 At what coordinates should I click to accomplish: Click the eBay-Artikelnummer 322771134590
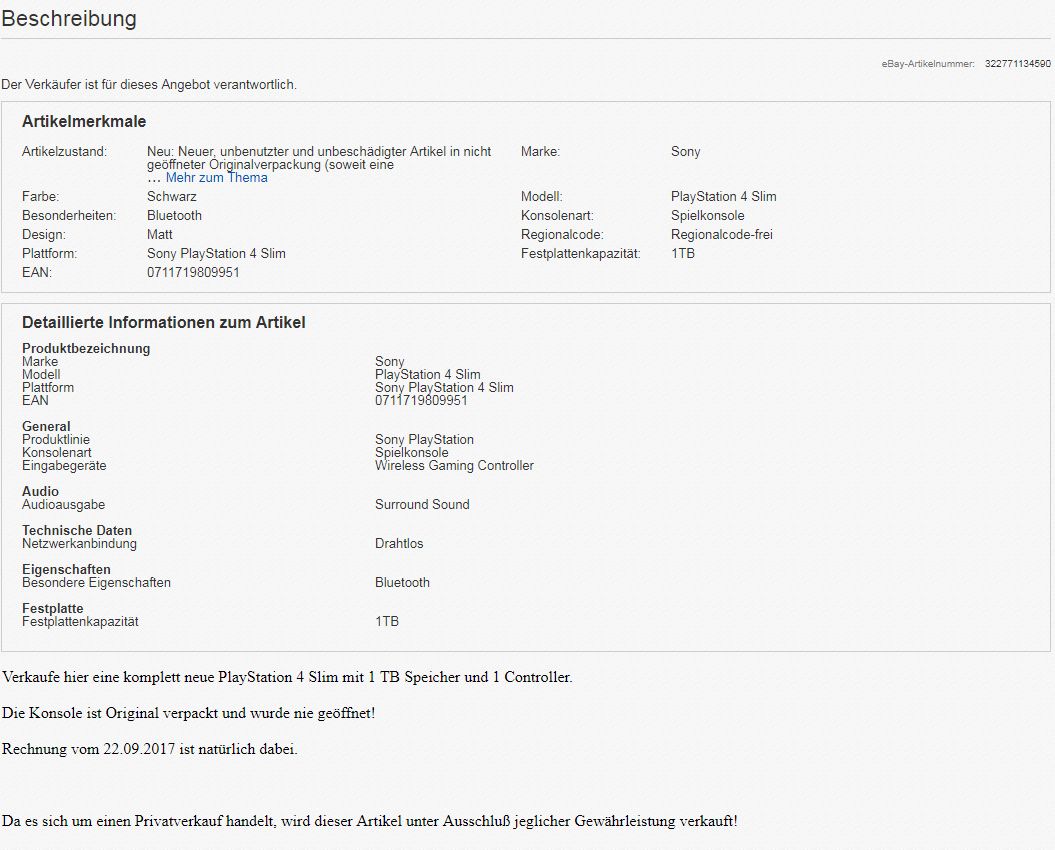1017,64
